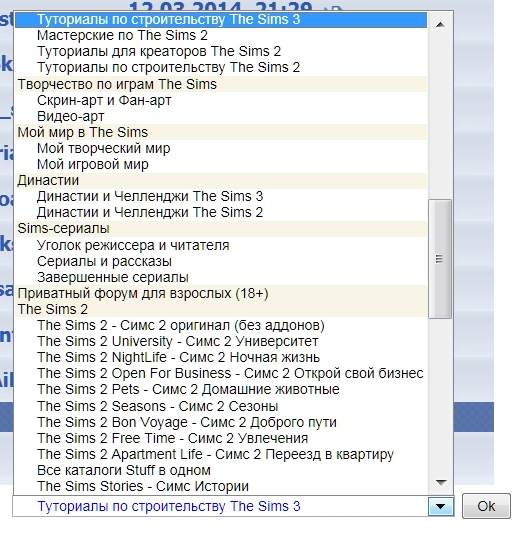
Task: Click the dropdown vertical scrollbar thumb
Action: pos(440,259)
